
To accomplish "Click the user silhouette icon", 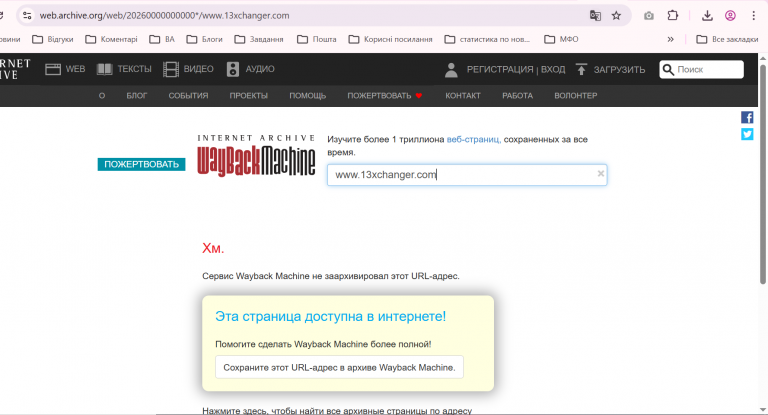I will click(x=451, y=70).
